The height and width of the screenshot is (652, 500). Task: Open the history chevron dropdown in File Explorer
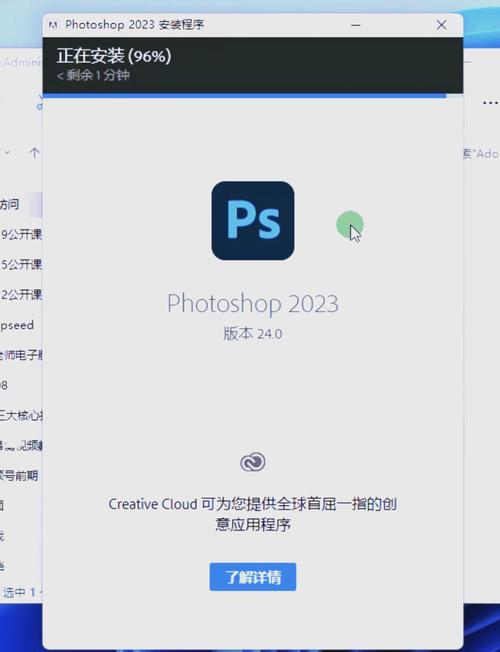[x=7, y=153]
